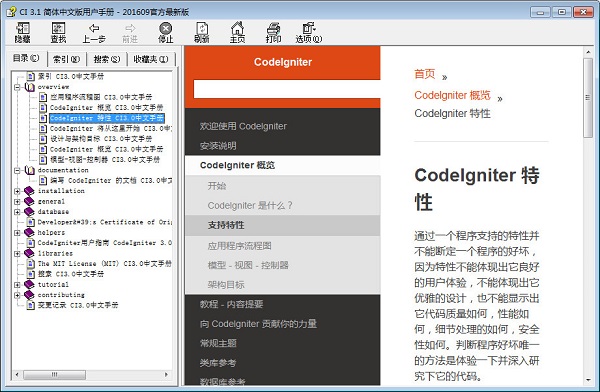The height and width of the screenshot is (392, 600).
Task: Click the 首页 breadcrumb link
Action: pyautogui.click(x=425, y=74)
